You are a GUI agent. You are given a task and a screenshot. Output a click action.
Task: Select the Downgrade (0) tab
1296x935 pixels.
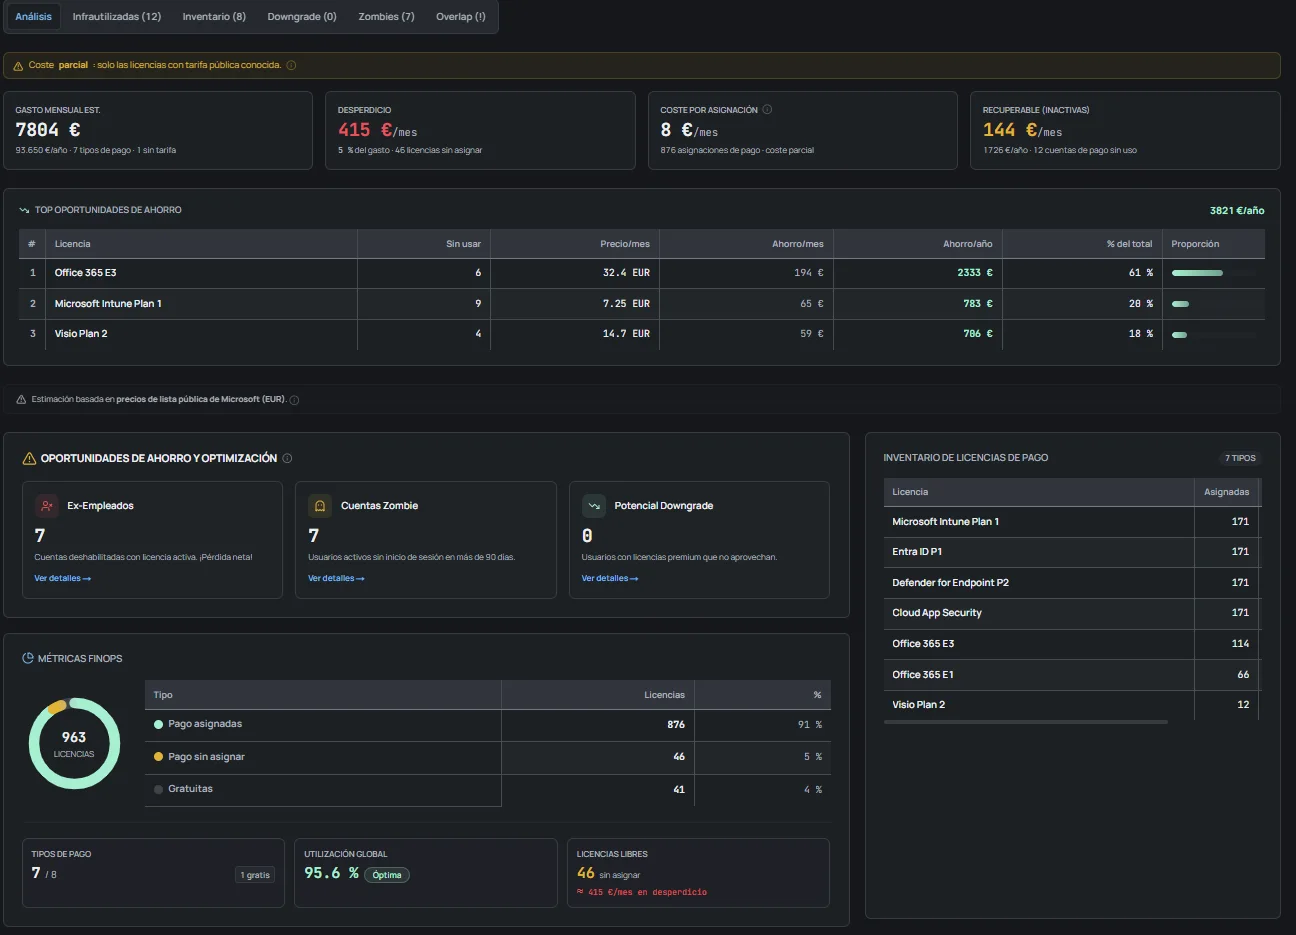(302, 17)
